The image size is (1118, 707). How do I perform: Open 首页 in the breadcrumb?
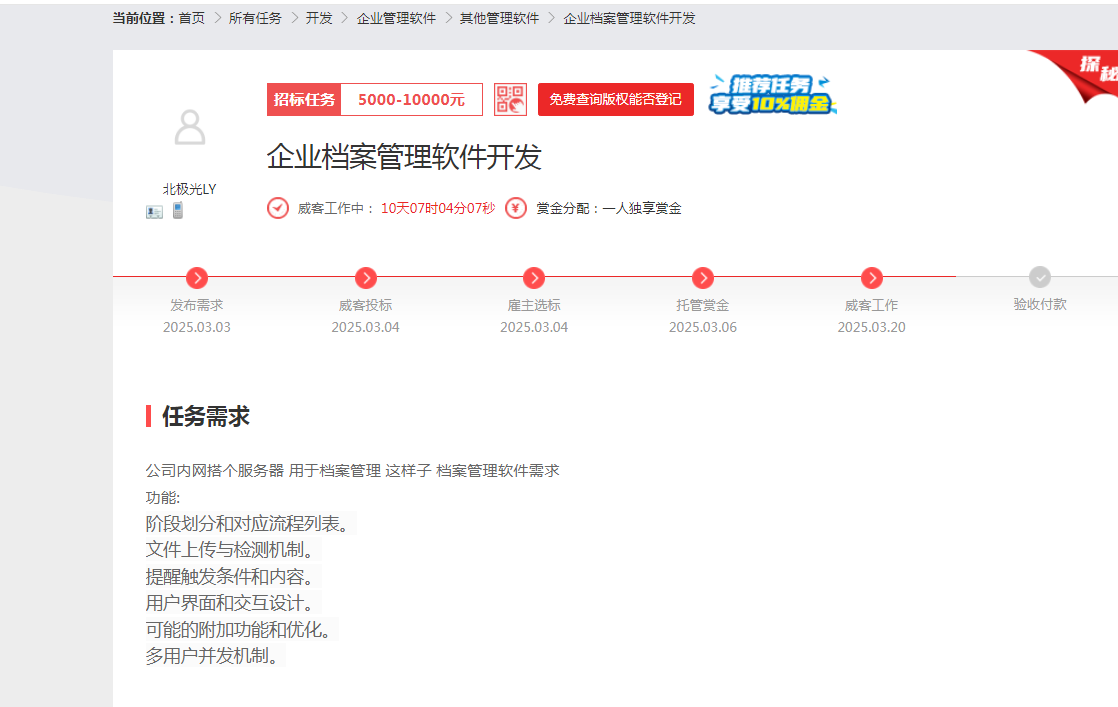192,18
